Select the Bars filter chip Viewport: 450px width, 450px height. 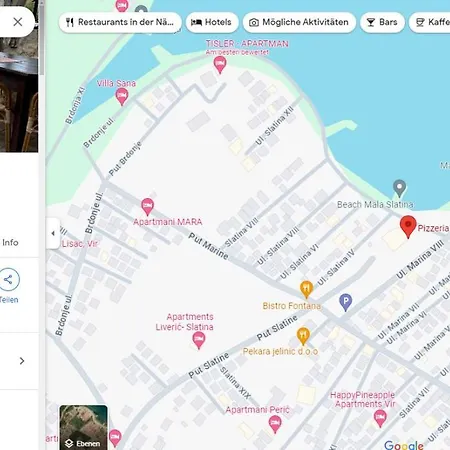pos(382,22)
